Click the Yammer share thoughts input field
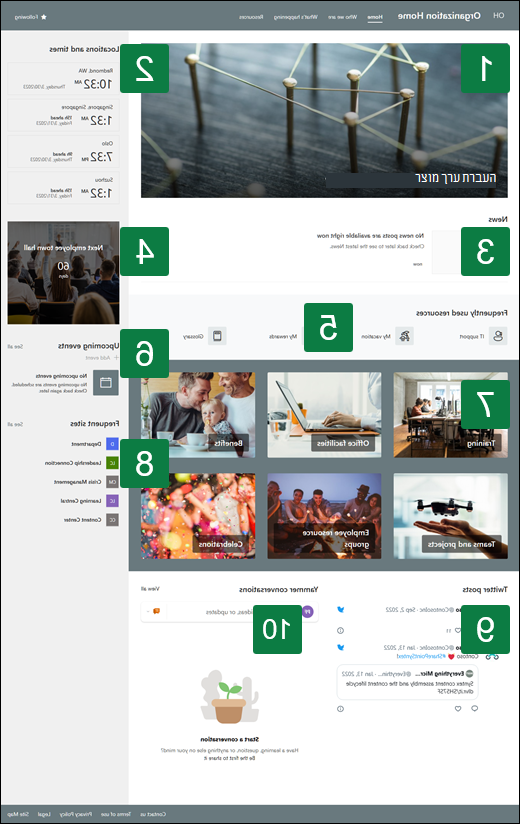The image size is (520, 824). click(230, 612)
